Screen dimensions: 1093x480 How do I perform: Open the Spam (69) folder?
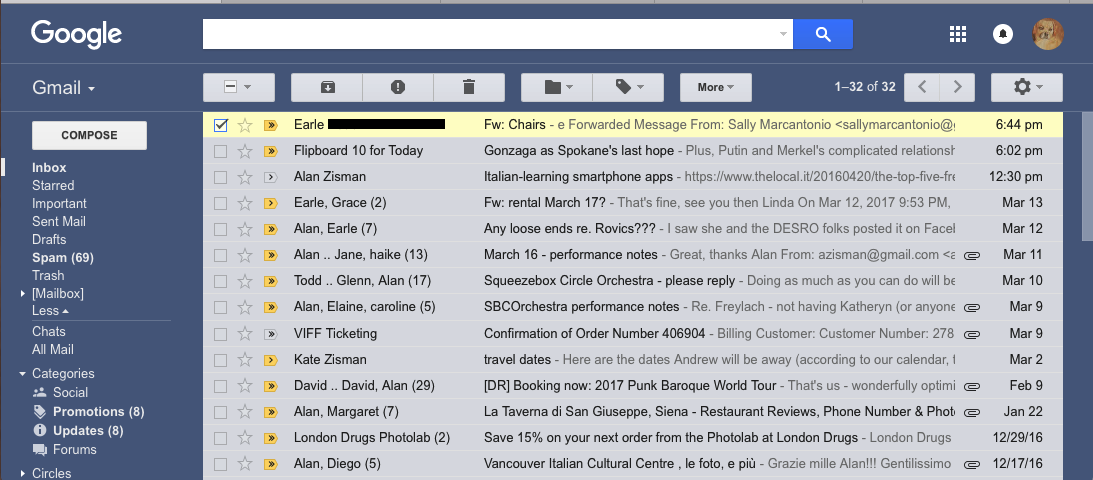(x=62, y=257)
